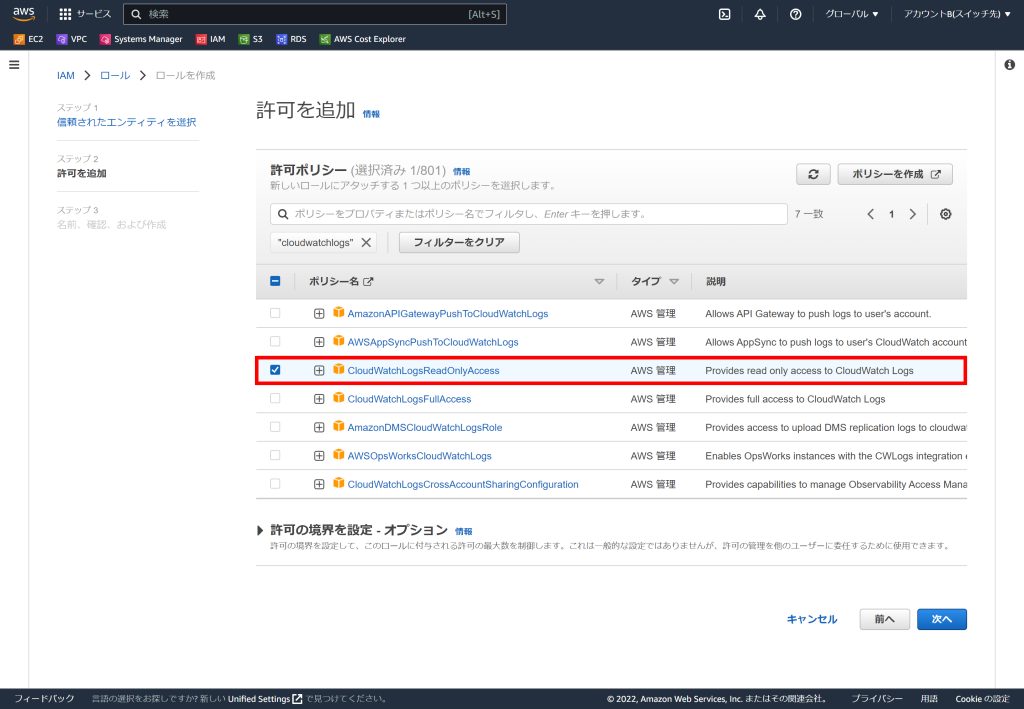Check CloudWatchLogsFullAccess policy checkbox
This screenshot has width=1024, height=709.
point(275,398)
